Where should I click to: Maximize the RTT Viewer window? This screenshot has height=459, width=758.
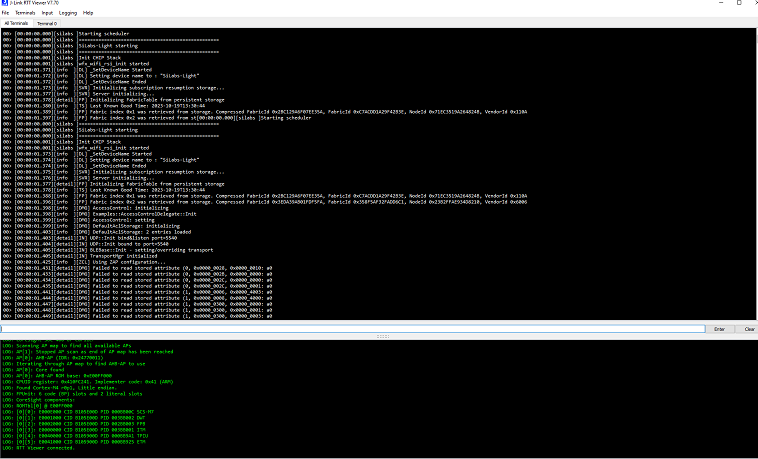click(x=739, y=3)
